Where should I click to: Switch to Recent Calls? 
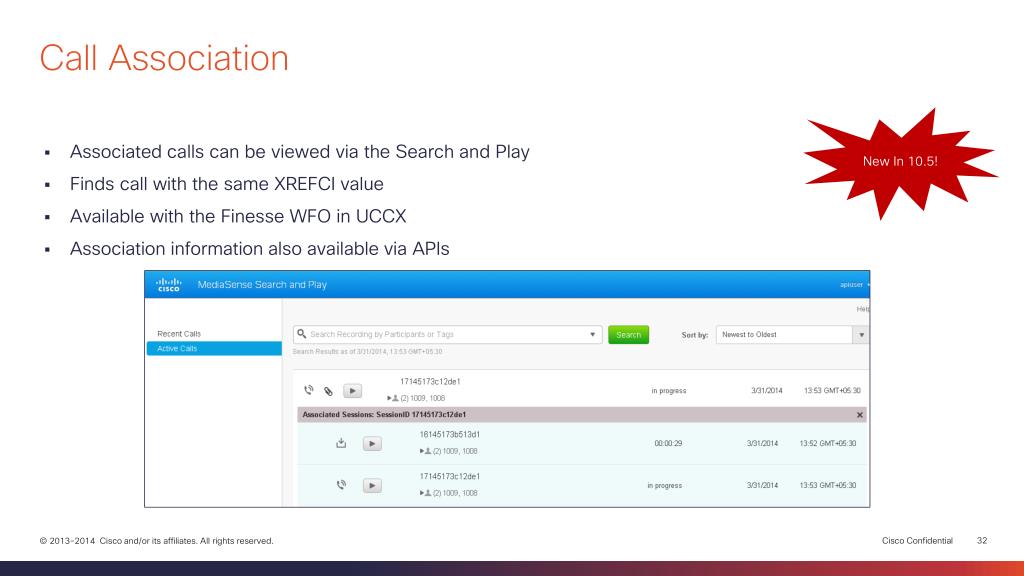point(179,334)
